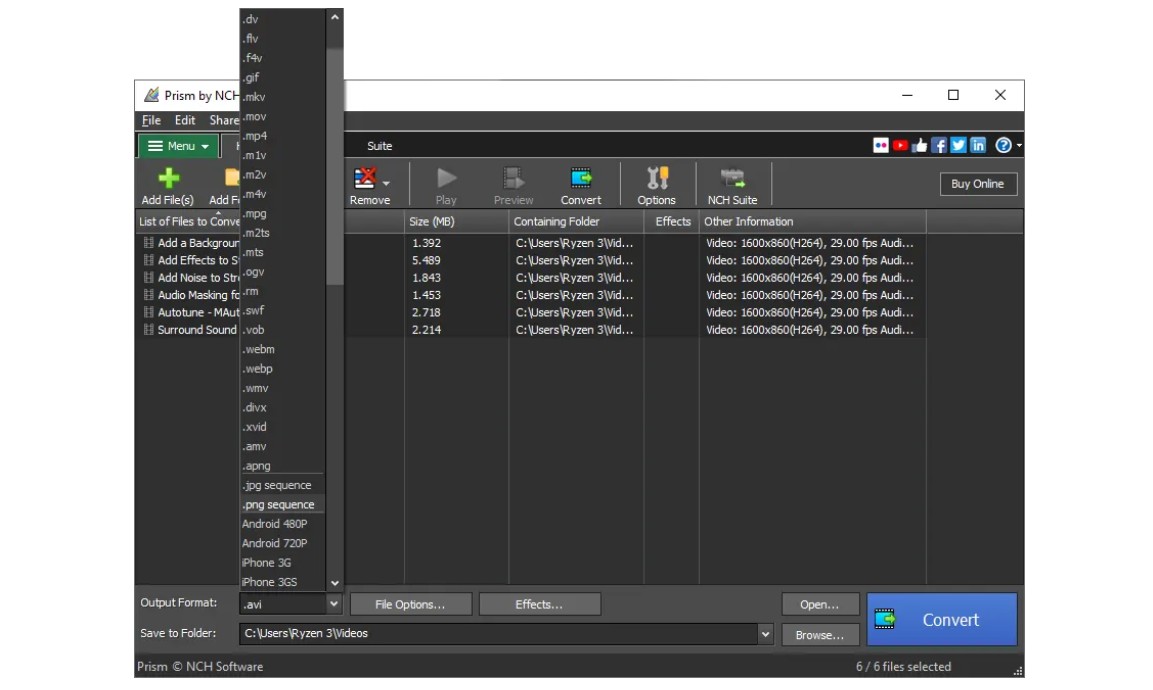Click the YouTube share icon
1153x690 pixels.
click(x=900, y=145)
